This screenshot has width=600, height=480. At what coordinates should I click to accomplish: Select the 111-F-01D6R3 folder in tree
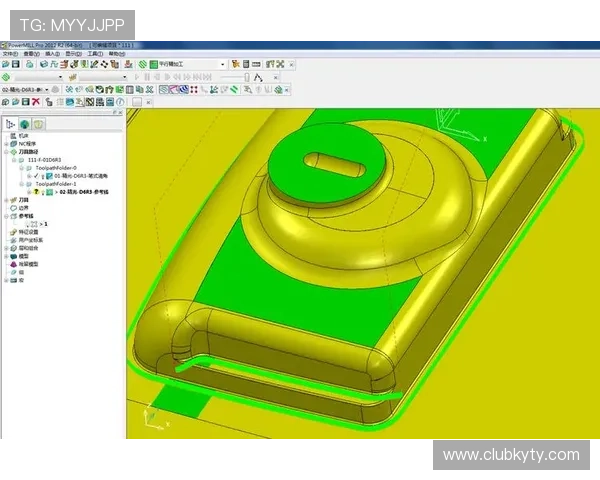[x=40, y=160]
